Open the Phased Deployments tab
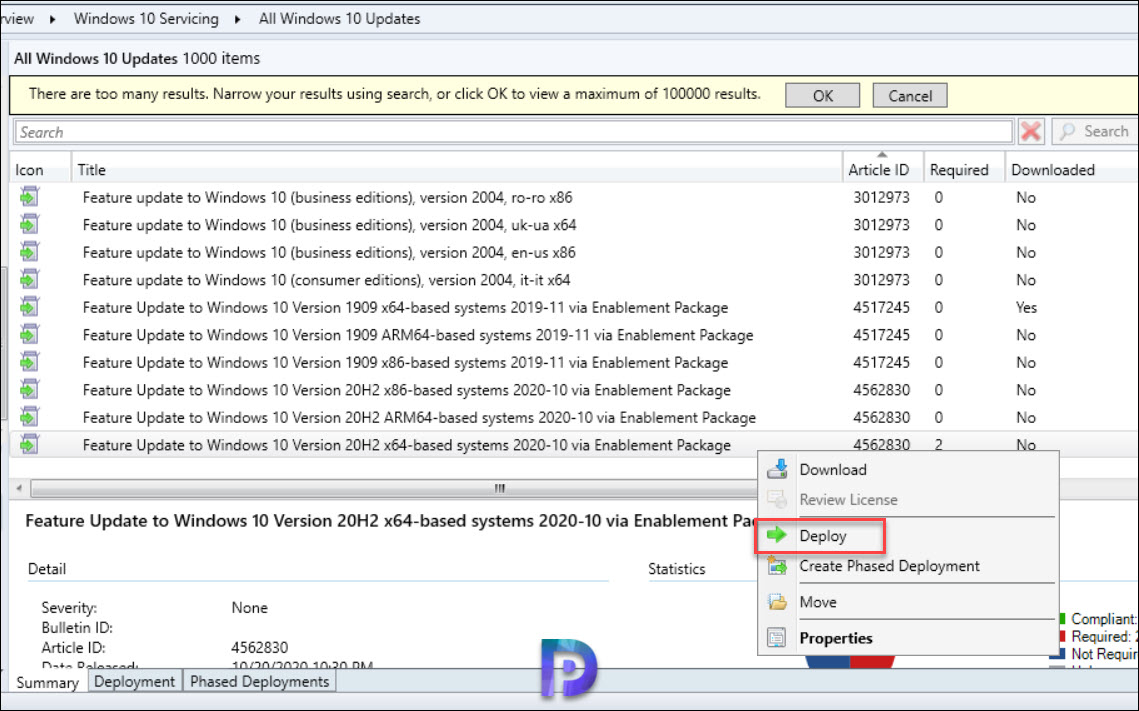This screenshot has width=1139, height=711. (x=259, y=681)
